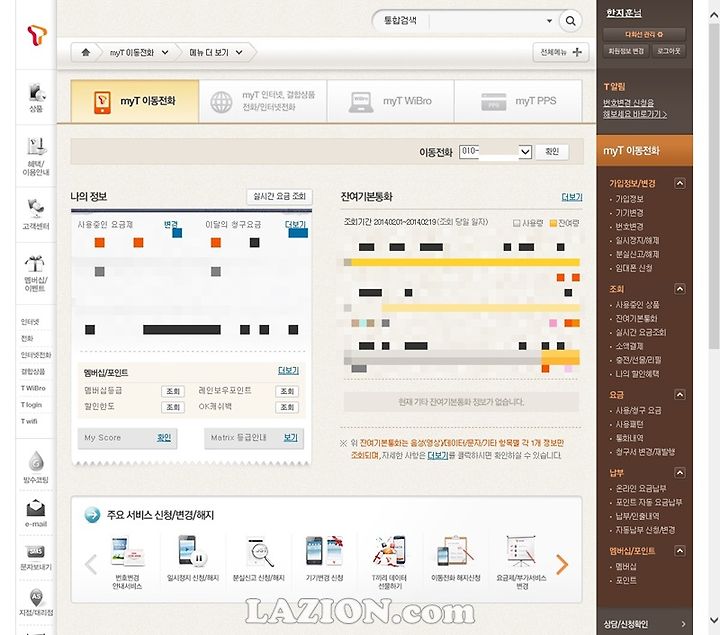Viewport: 720px width, 635px height.
Task: Open 더보기 link for 멤버십/포인트
Action: 288,371
